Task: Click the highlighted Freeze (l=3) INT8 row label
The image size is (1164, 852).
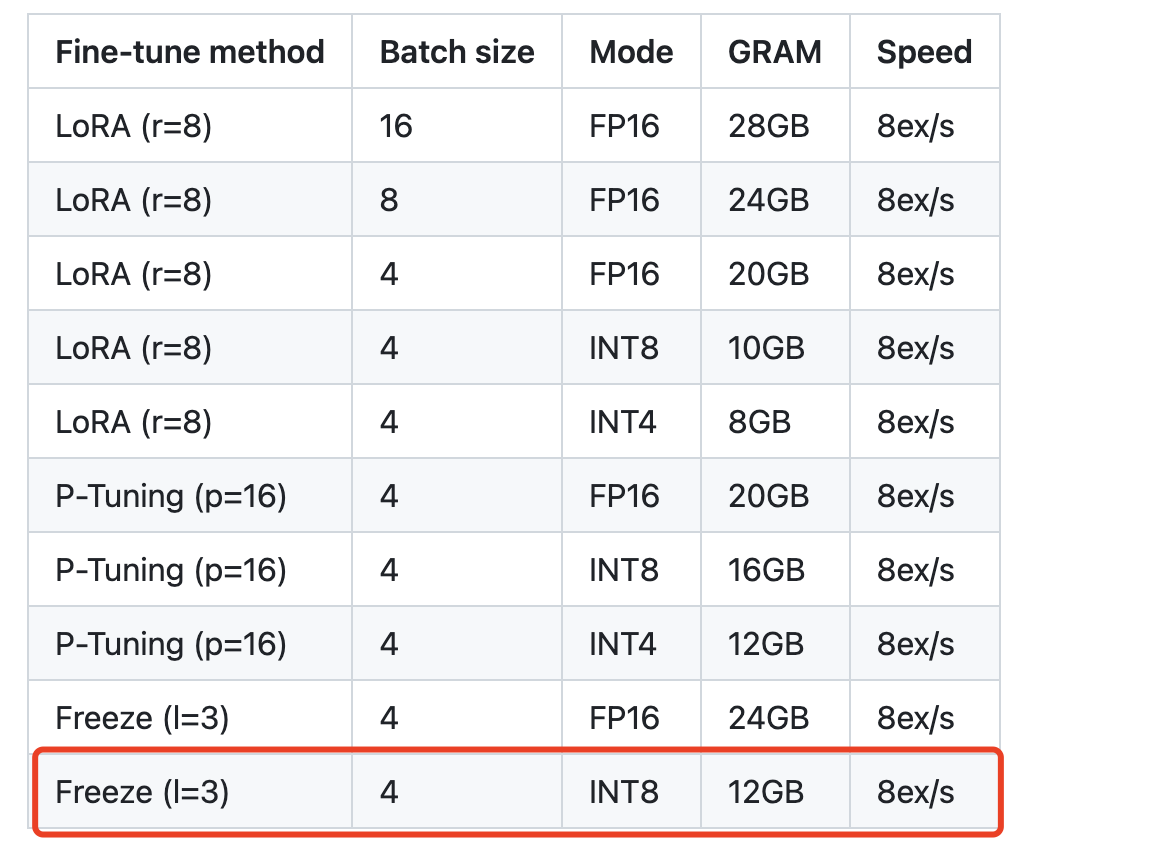Action: 142,793
